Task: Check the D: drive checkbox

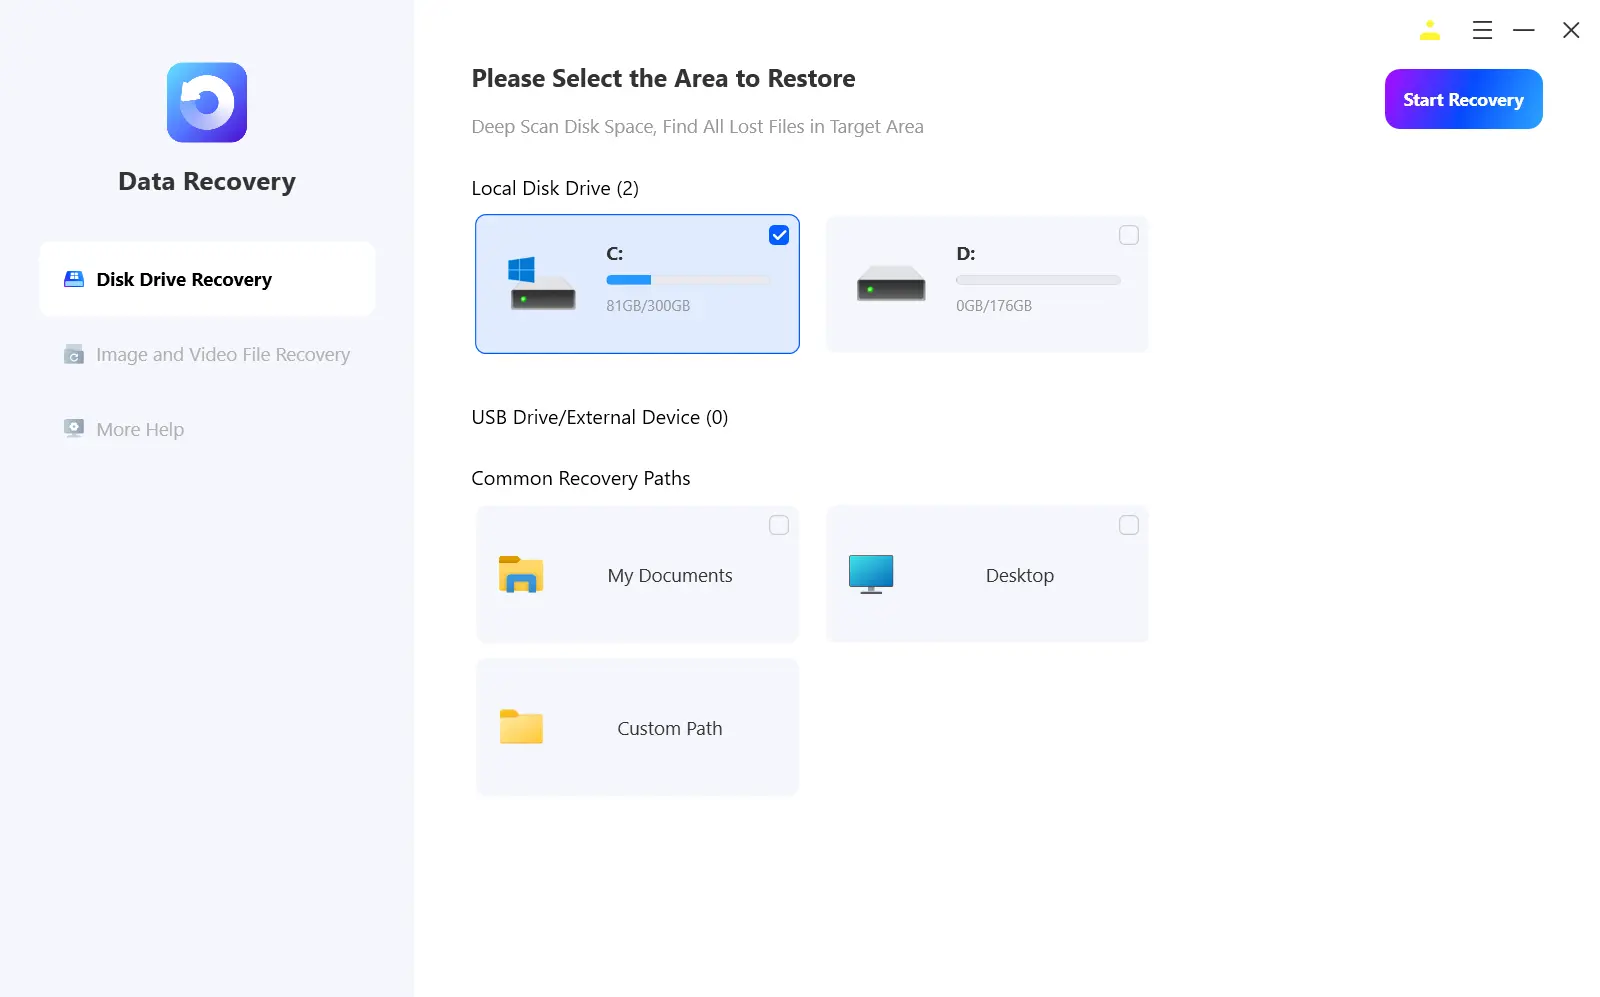Action: pyautogui.click(x=1129, y=235)
